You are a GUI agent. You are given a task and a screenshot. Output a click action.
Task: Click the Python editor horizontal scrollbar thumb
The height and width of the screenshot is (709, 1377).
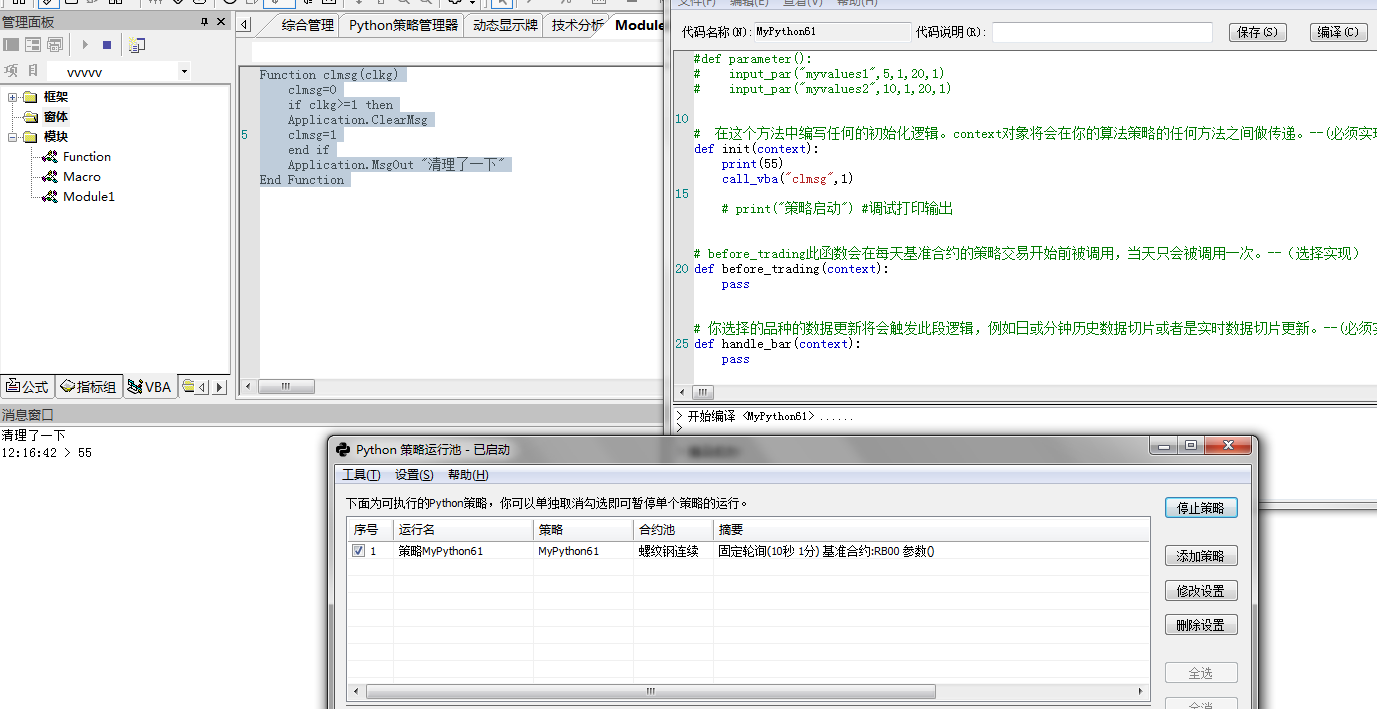pos(704,392)
